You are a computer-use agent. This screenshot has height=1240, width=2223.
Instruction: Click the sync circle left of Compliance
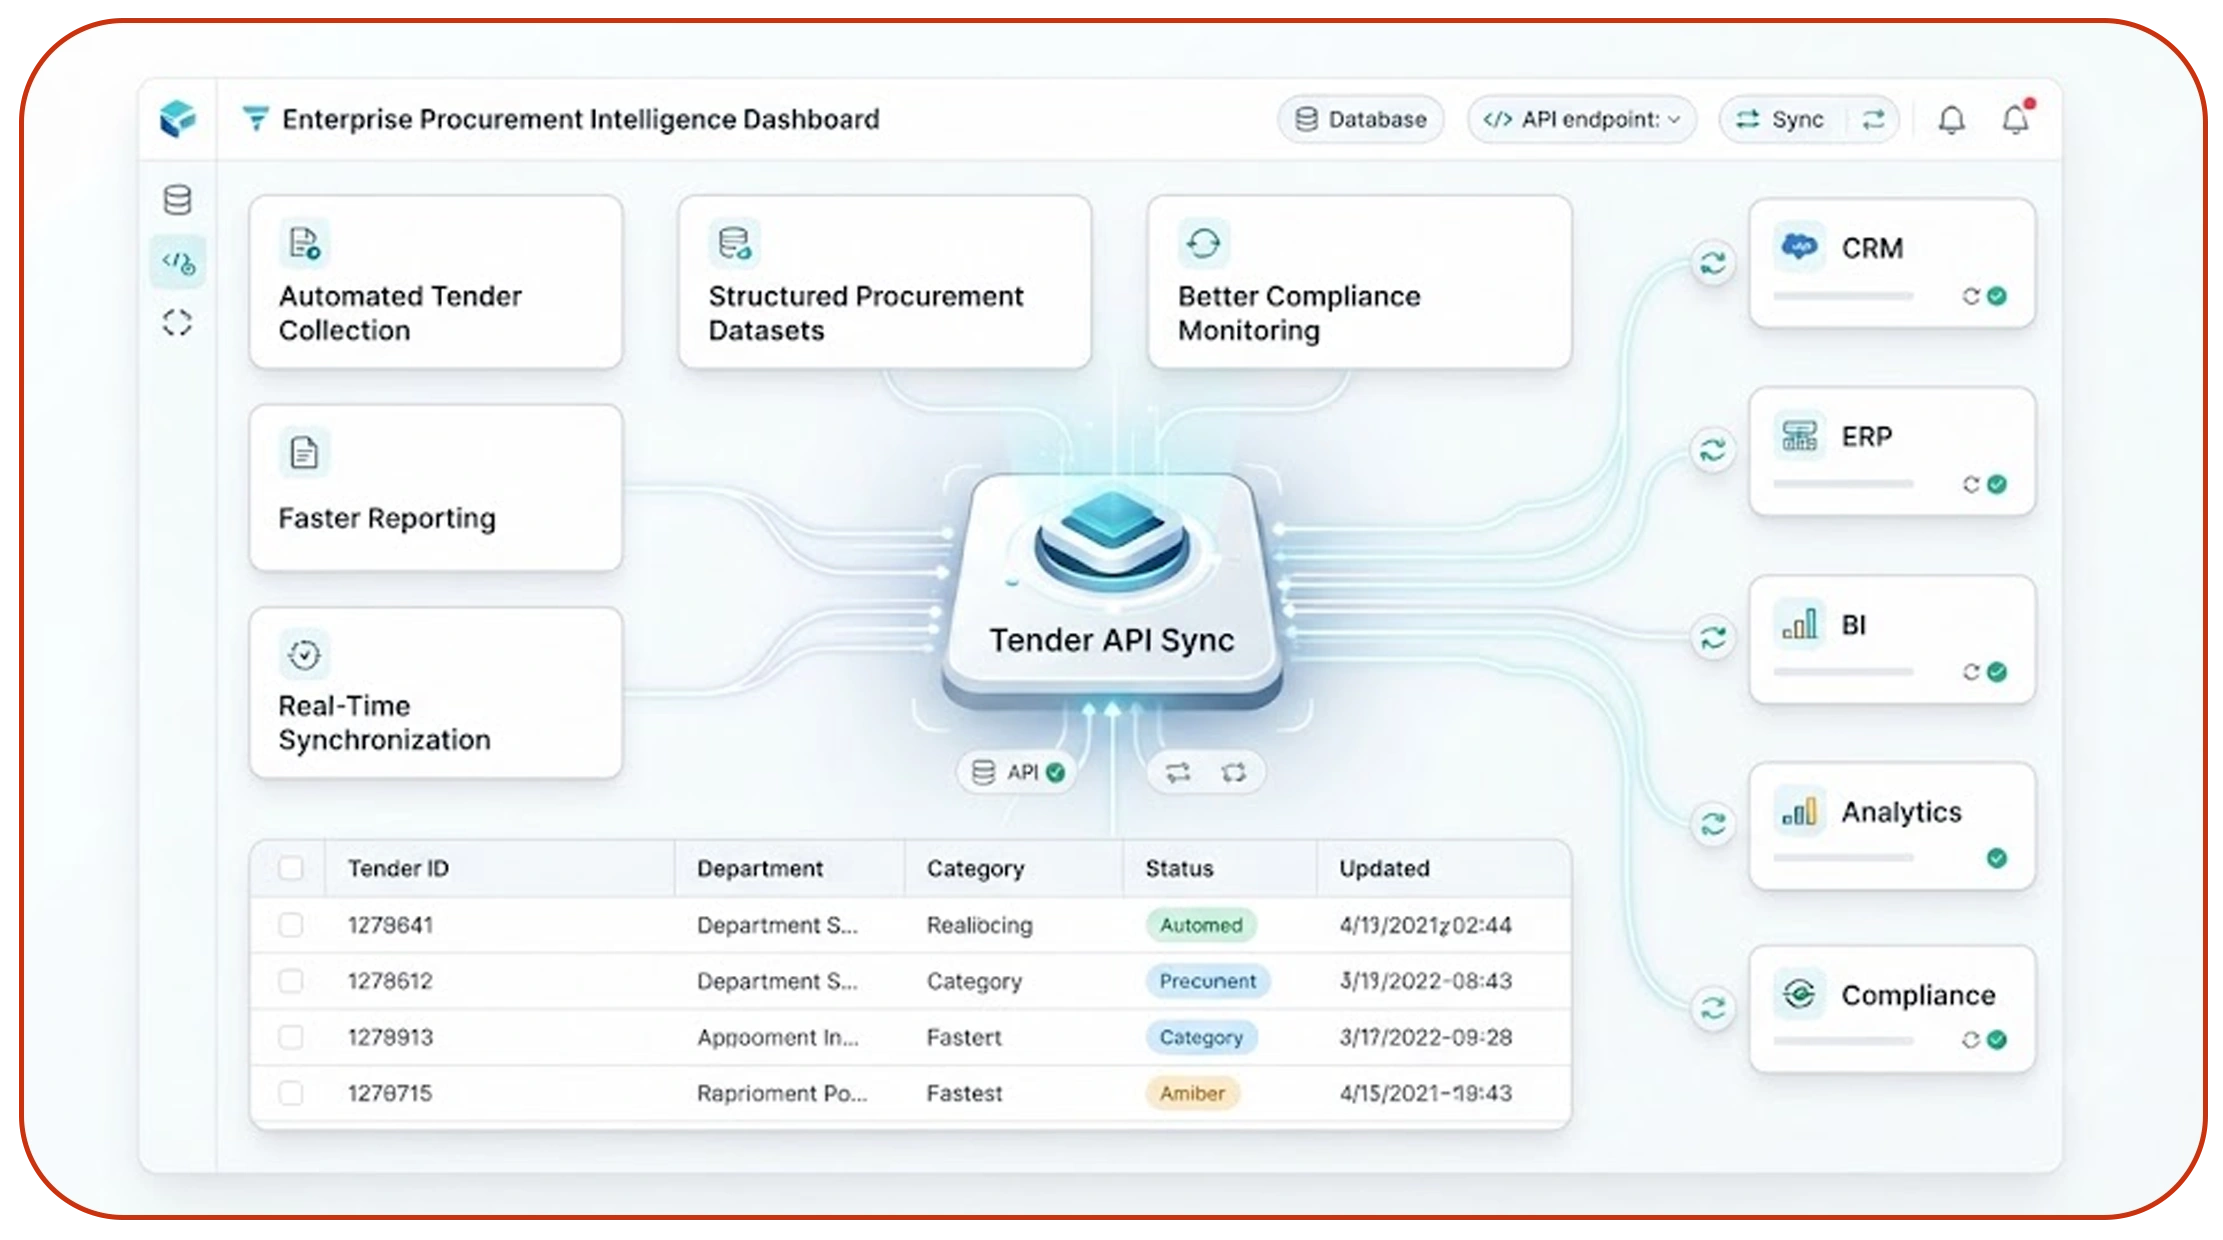1713,1008
